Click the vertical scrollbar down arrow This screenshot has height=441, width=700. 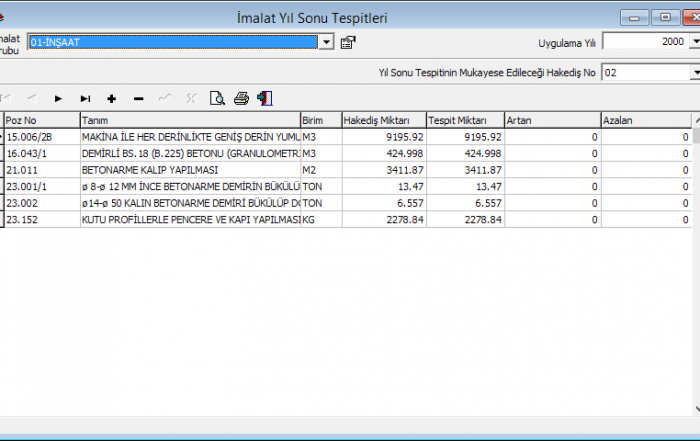point(696,407)
